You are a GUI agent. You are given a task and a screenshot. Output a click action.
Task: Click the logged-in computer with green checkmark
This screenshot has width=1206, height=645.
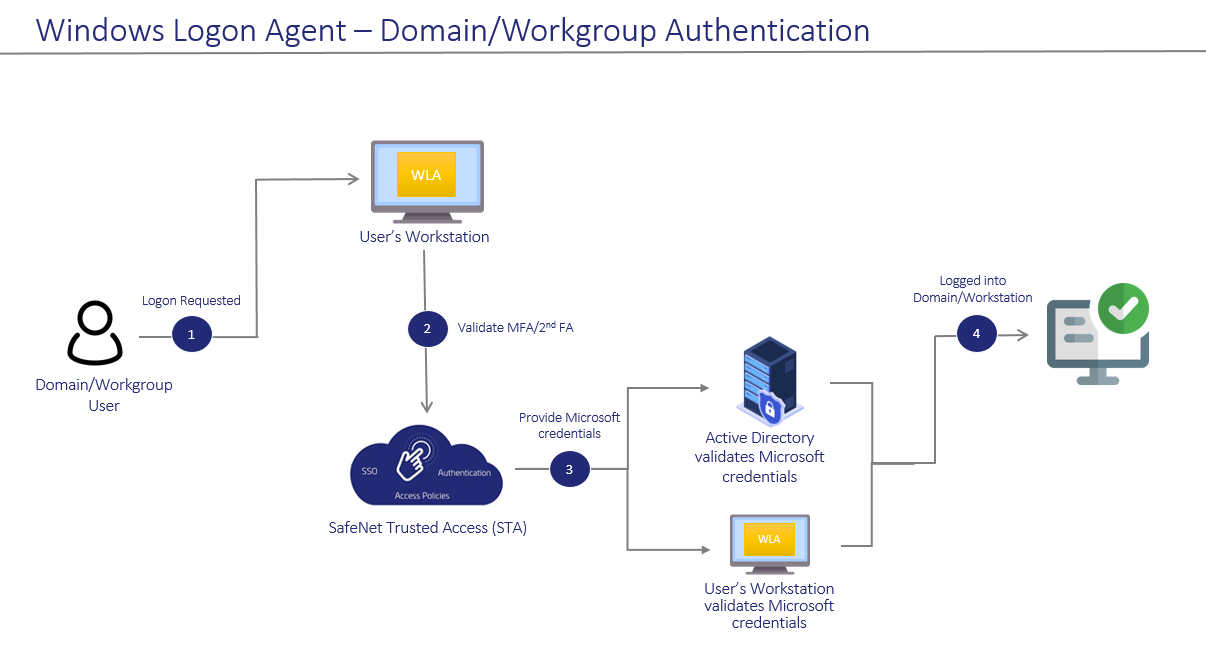1098,334
